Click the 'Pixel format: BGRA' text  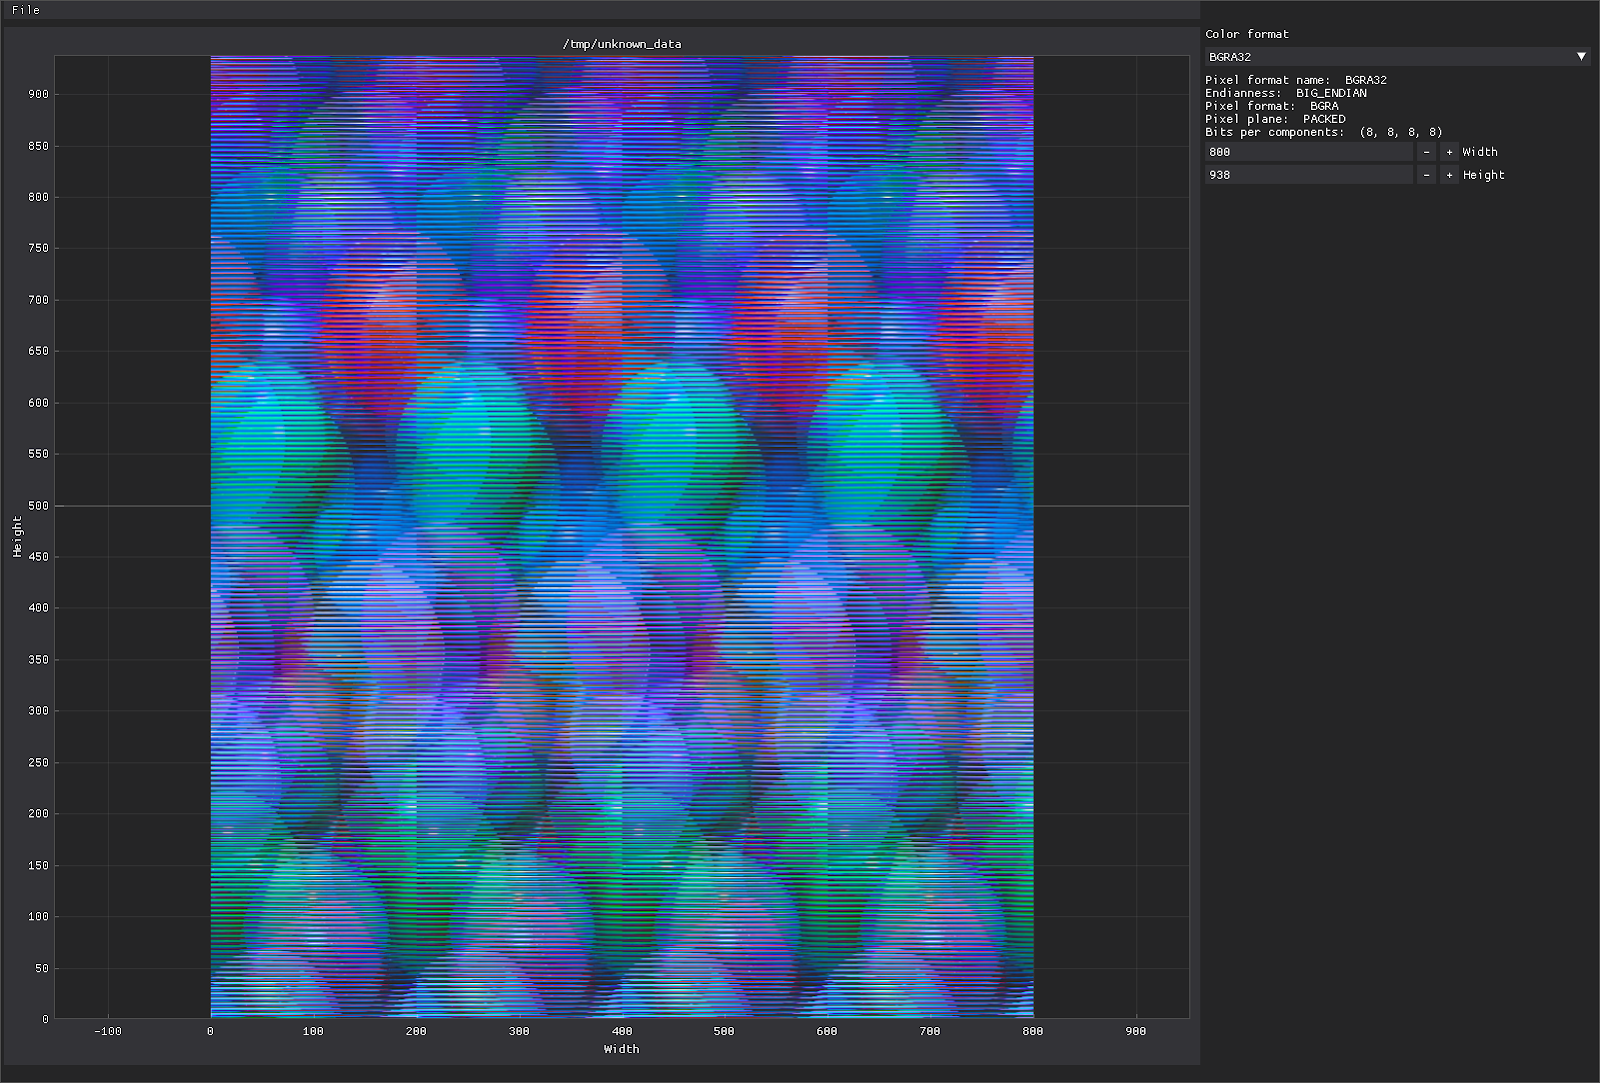tap(1272, 106)
